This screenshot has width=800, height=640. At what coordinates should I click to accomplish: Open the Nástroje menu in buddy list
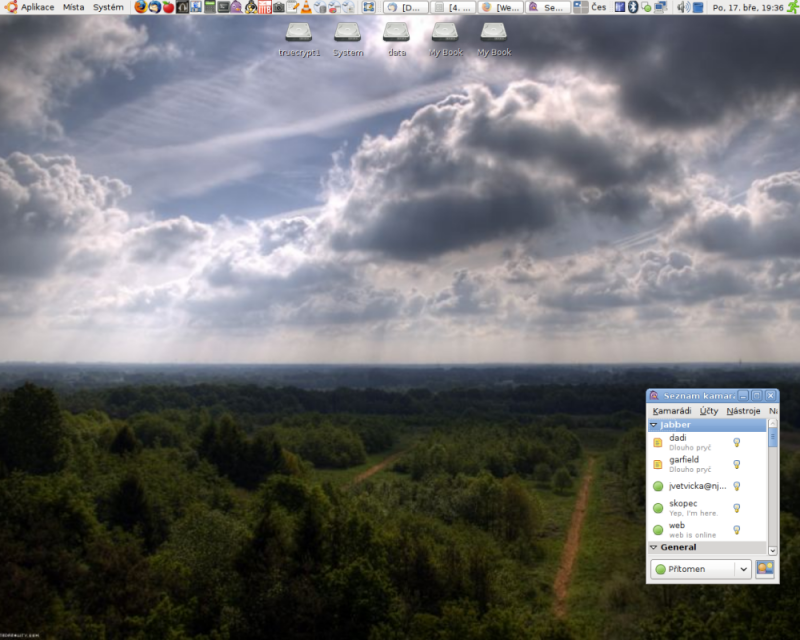pos(743,411)
